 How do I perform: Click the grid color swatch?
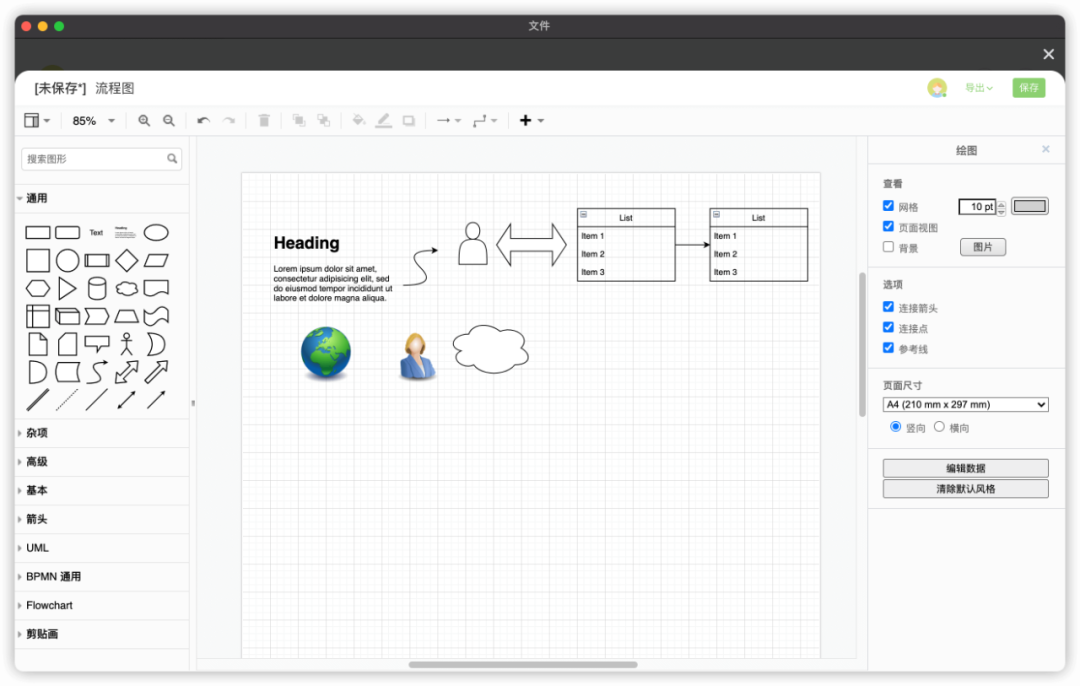click(1030, 207)
